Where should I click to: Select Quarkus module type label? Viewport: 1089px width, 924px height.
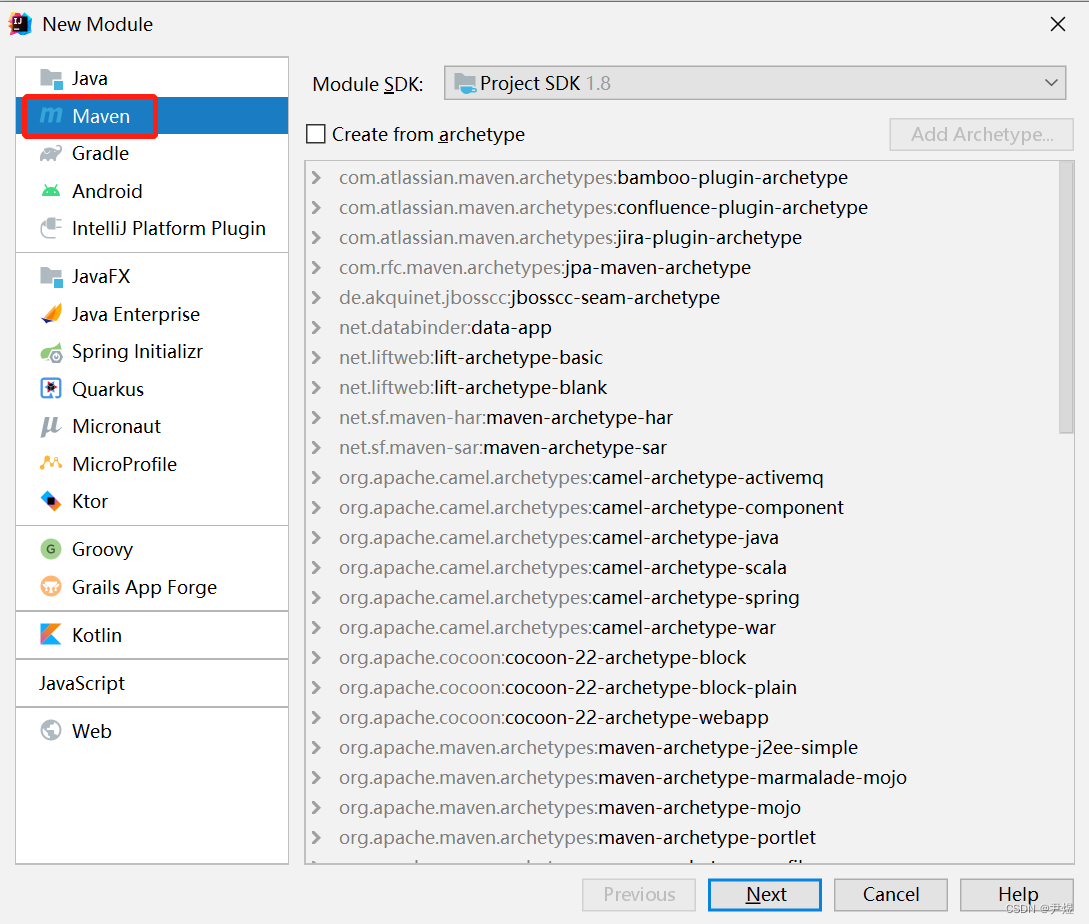[108, 390]
